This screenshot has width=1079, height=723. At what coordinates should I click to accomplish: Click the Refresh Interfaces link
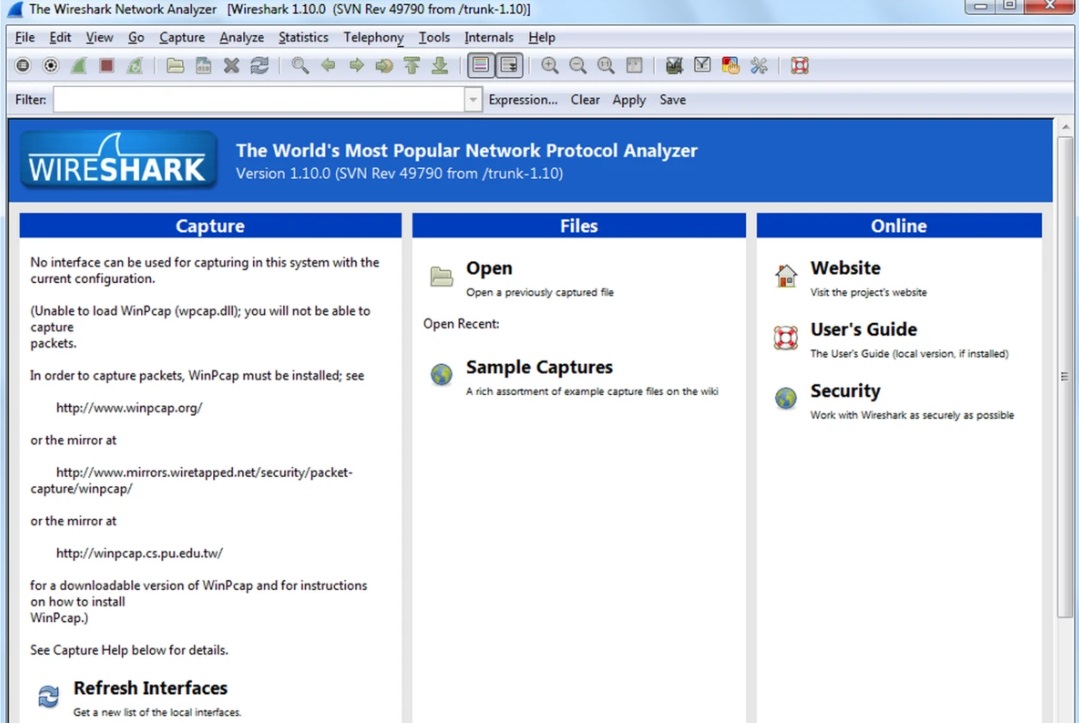click(x=150, y=688)
